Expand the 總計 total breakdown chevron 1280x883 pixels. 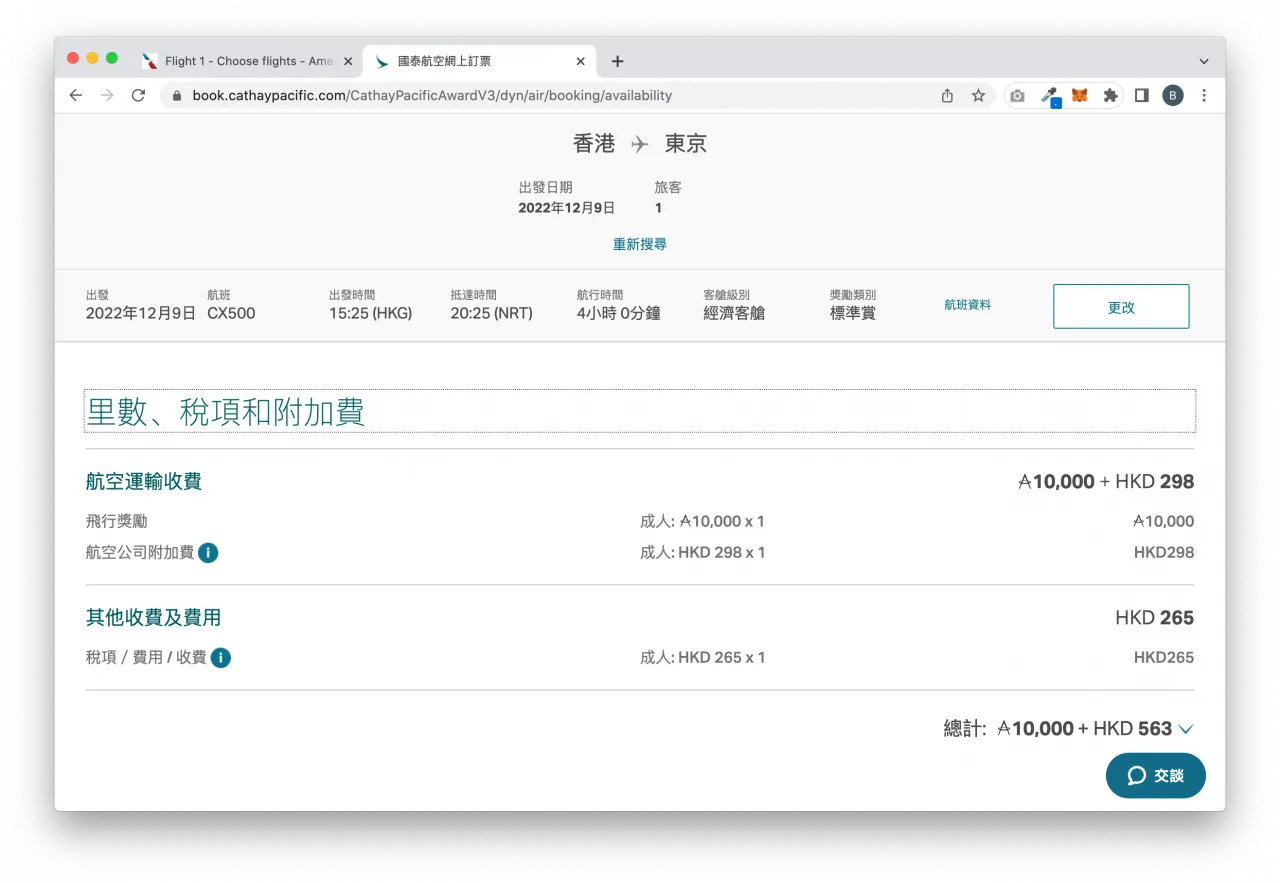click(1186, 729)
